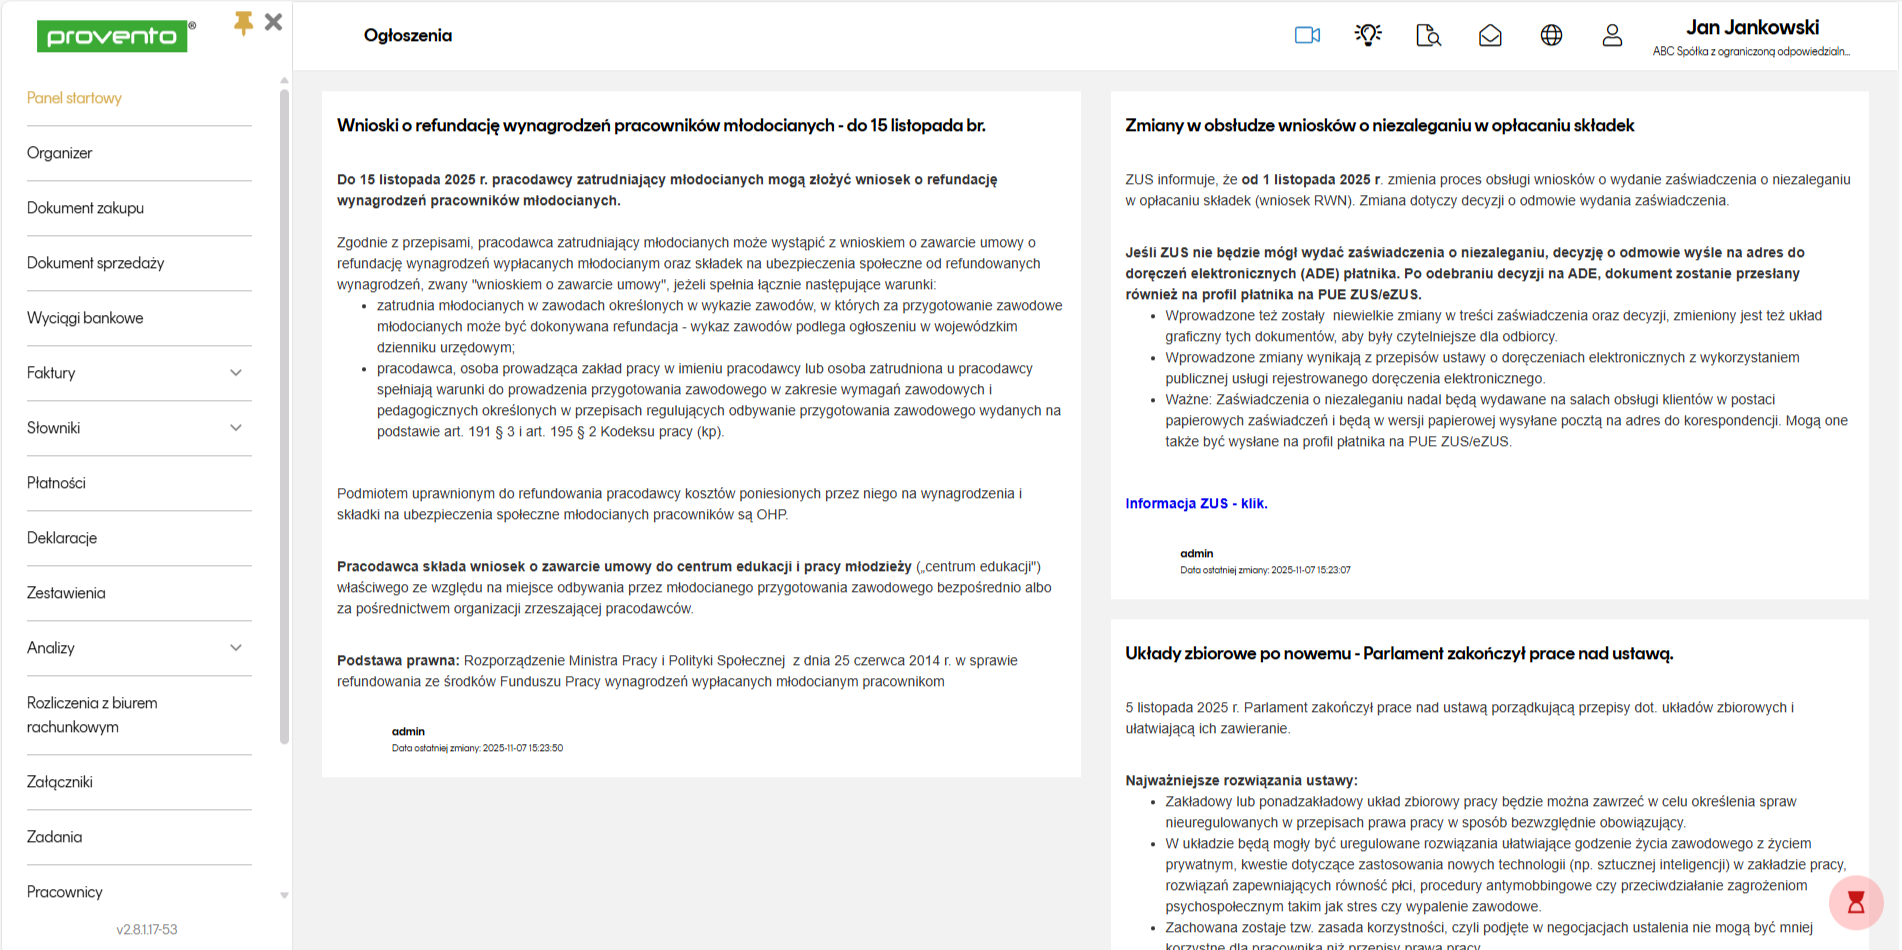Viewport: 1902px width, 950px height.
Task: Open Organizer from the sidebar
Action: click(x=60, y=153)
